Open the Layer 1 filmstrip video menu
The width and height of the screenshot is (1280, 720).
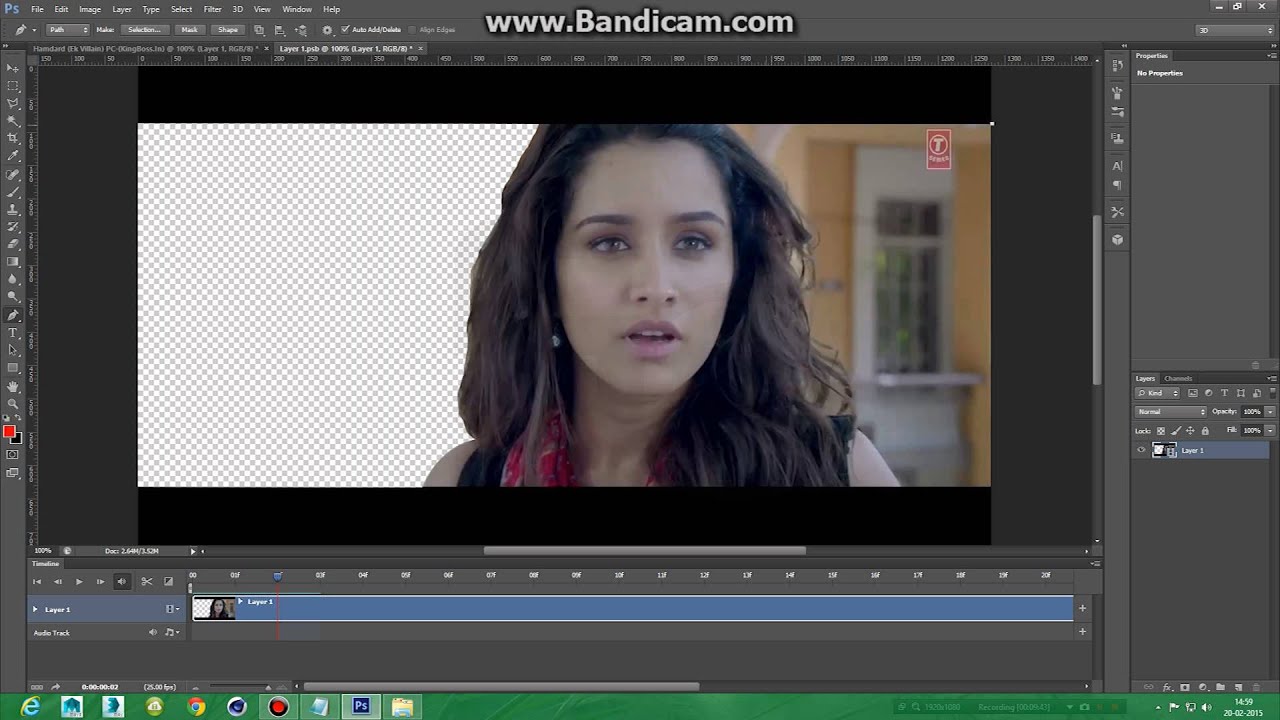pyautogui.click(x=172, y=609)
